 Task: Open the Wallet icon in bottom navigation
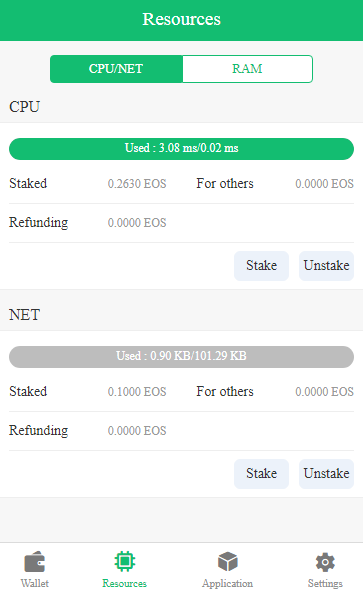coord(35,562)
